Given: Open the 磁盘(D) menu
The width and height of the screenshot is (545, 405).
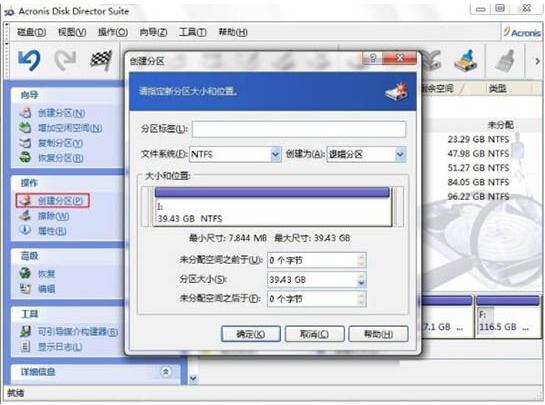Looking at the screenshot, I should (31, 32).
